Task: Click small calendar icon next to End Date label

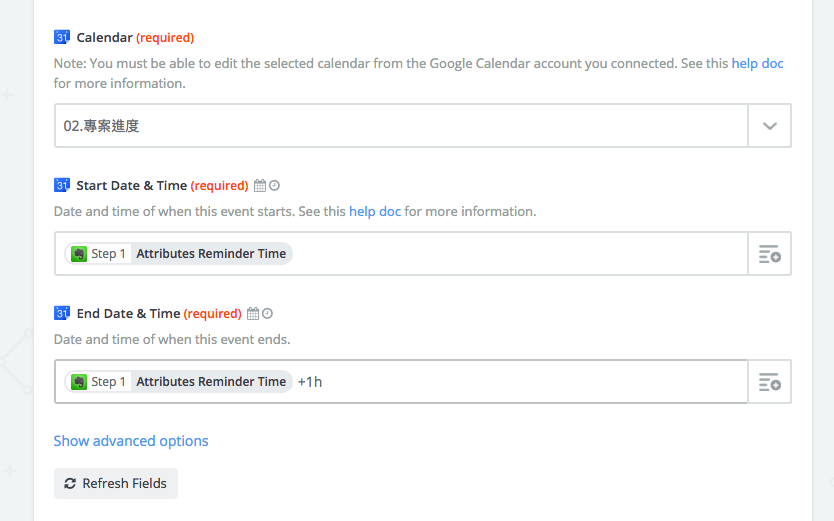Action: click(253, 314)
